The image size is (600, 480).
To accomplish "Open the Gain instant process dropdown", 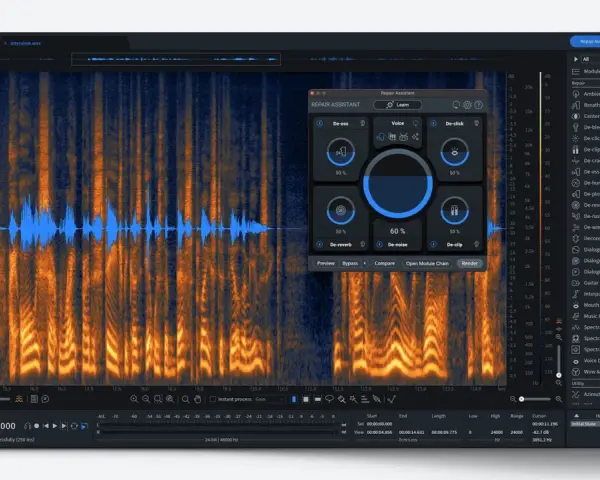I will (269, 399).
